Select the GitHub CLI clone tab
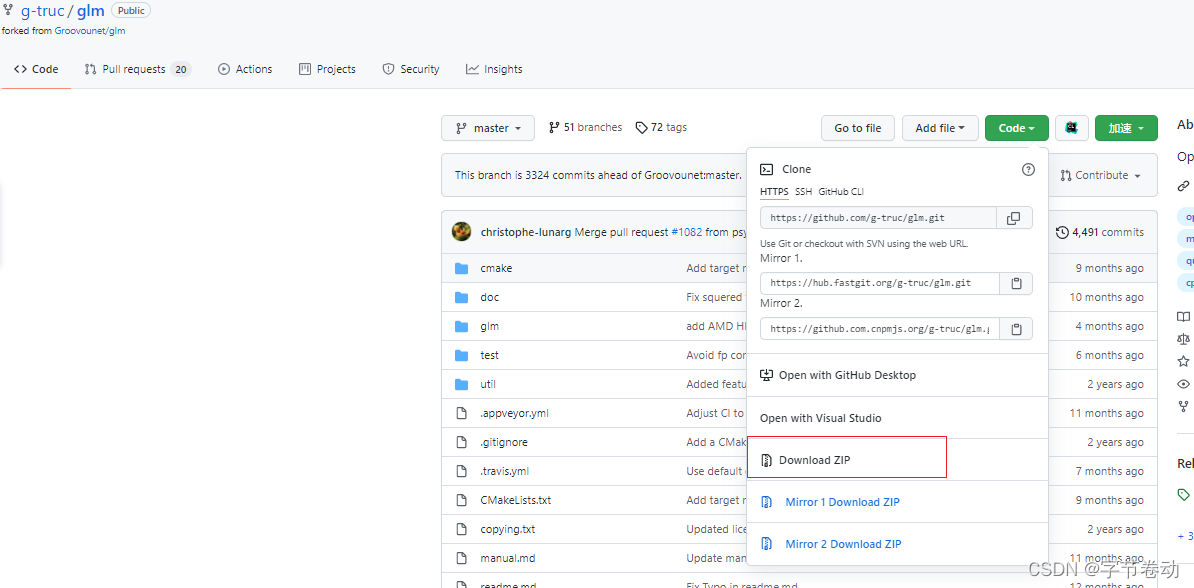 841,192
